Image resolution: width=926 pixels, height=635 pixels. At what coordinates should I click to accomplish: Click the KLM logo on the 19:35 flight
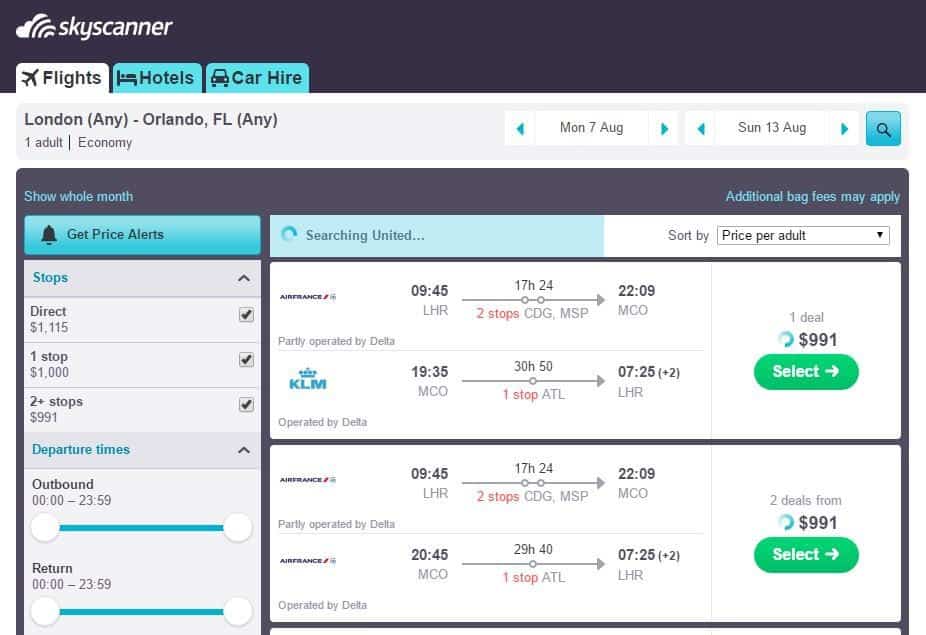click(x=308, y=379)
